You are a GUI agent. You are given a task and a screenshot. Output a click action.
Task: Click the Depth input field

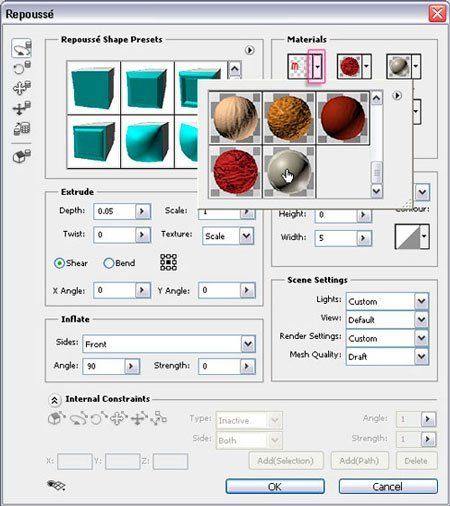115,211
